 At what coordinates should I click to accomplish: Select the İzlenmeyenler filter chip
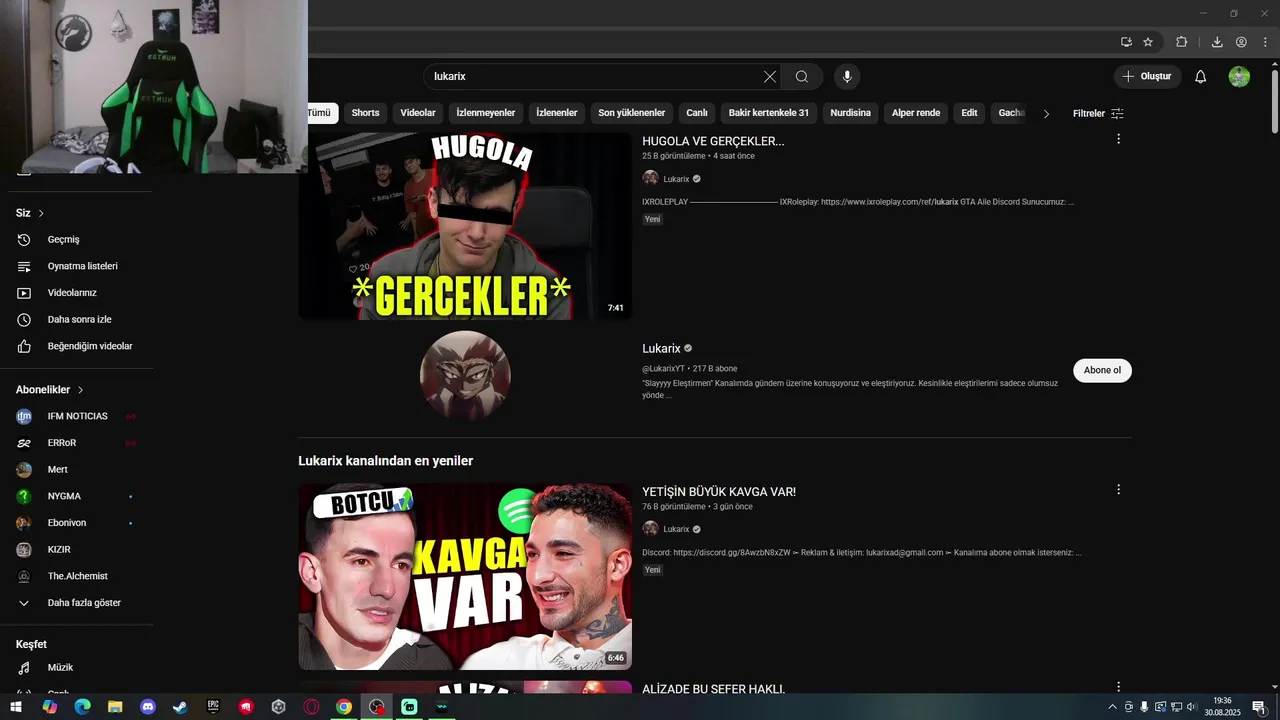(x=485, y=113)
